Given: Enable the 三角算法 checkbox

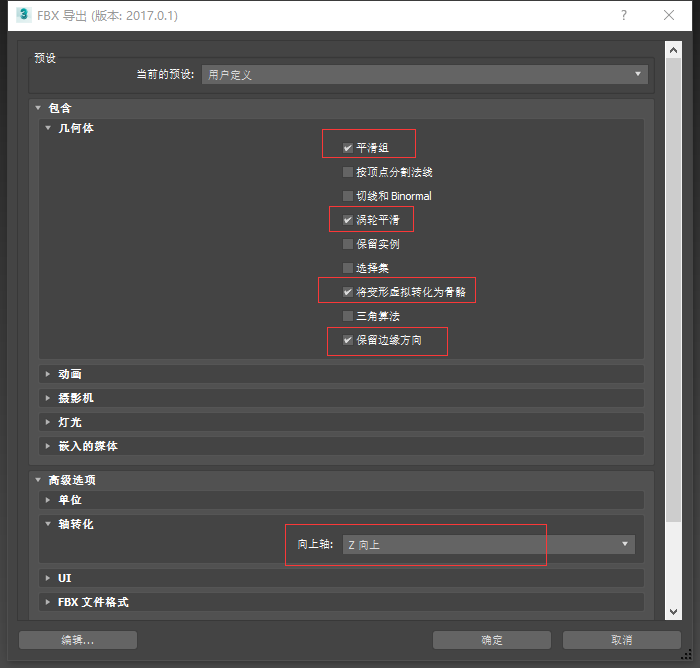Looking at the screenshot, I should point(348,316).
